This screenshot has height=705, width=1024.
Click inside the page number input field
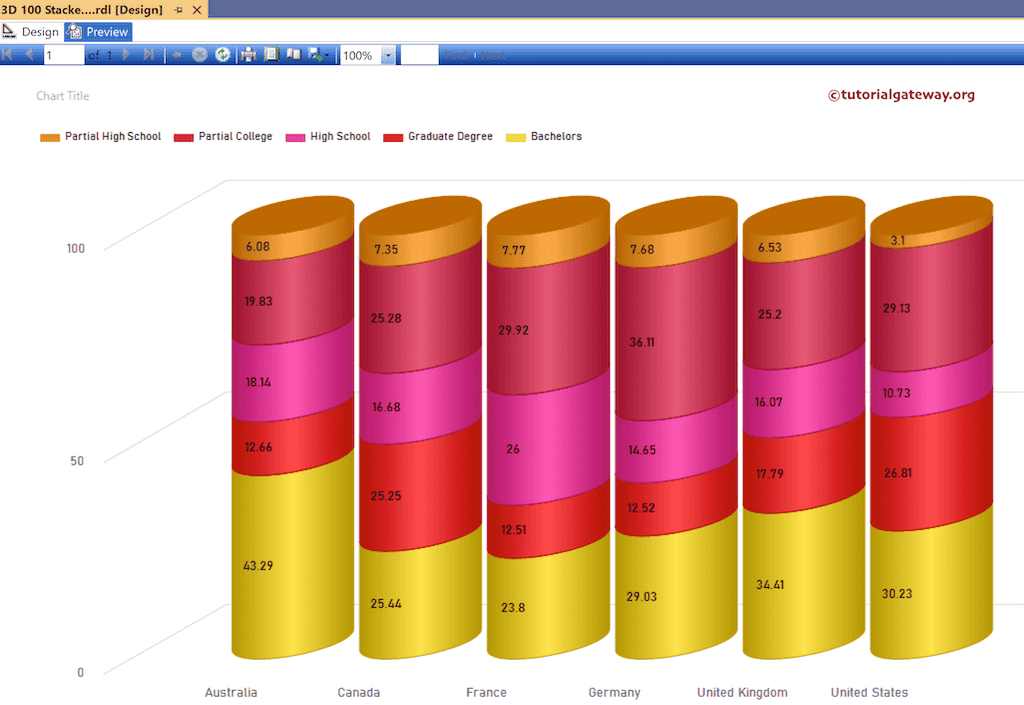point(63,54)
